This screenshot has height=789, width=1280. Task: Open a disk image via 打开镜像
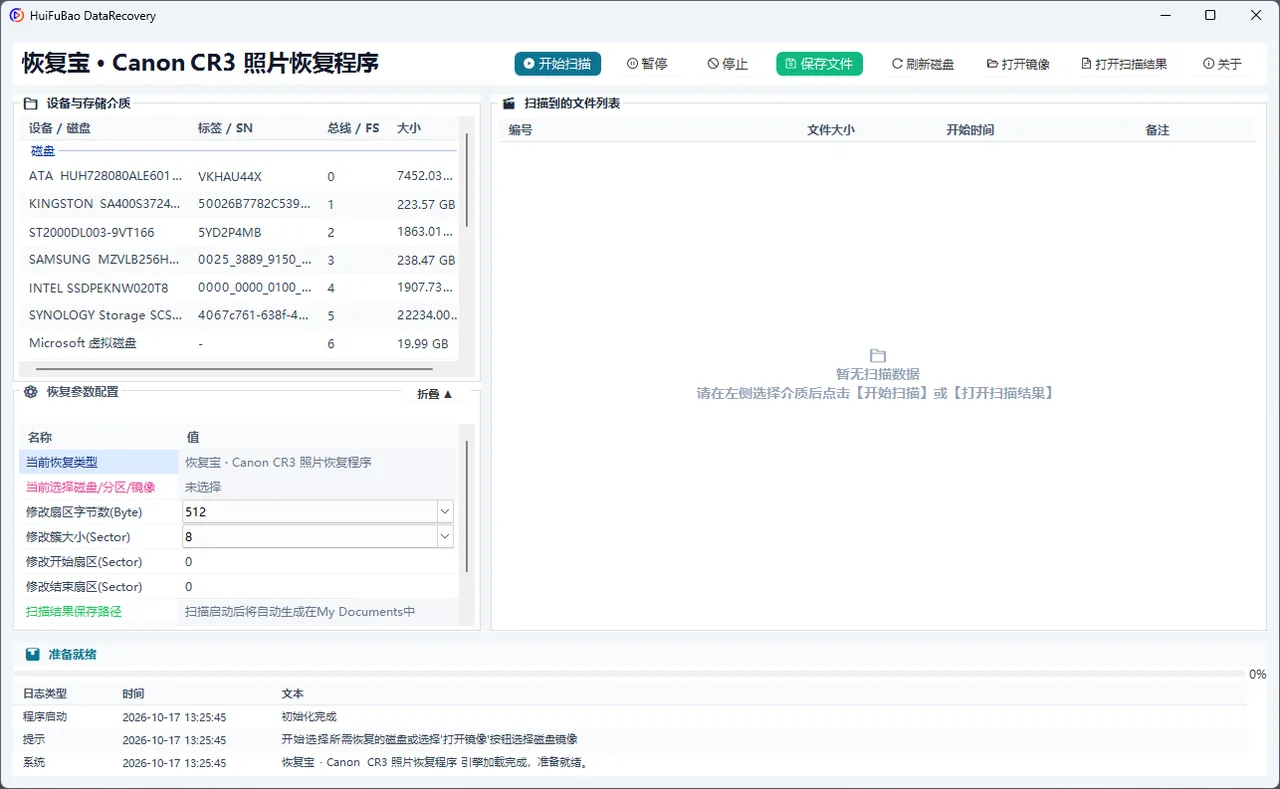click(x=1018, y=64)
